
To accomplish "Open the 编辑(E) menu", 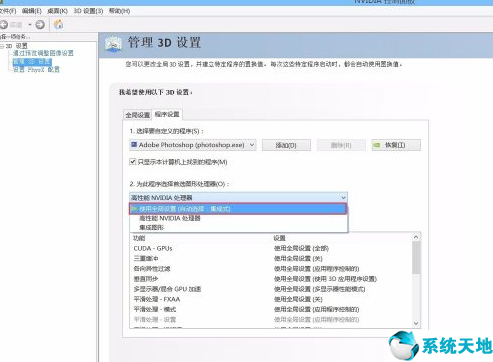I will click(32, 11).
